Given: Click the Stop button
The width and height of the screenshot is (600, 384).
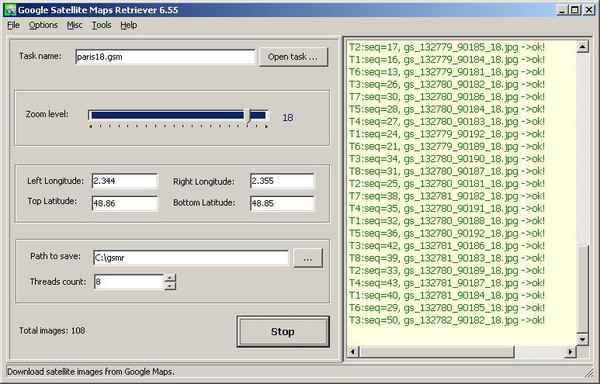Looking at the screenshot, I should click(x=283, y=332).
